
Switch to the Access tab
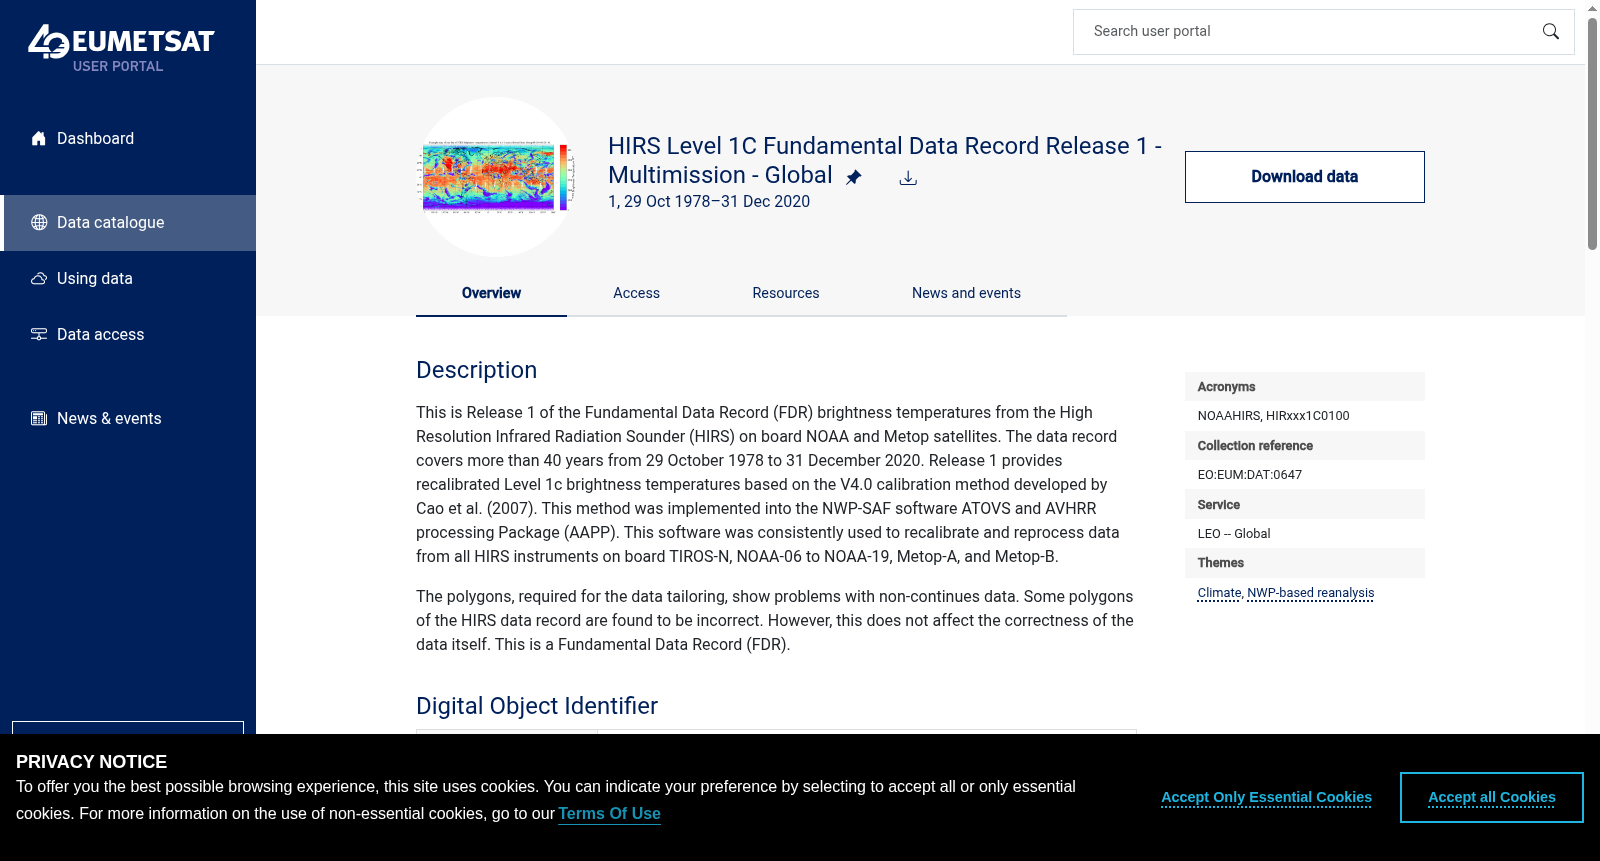[636, 293]
